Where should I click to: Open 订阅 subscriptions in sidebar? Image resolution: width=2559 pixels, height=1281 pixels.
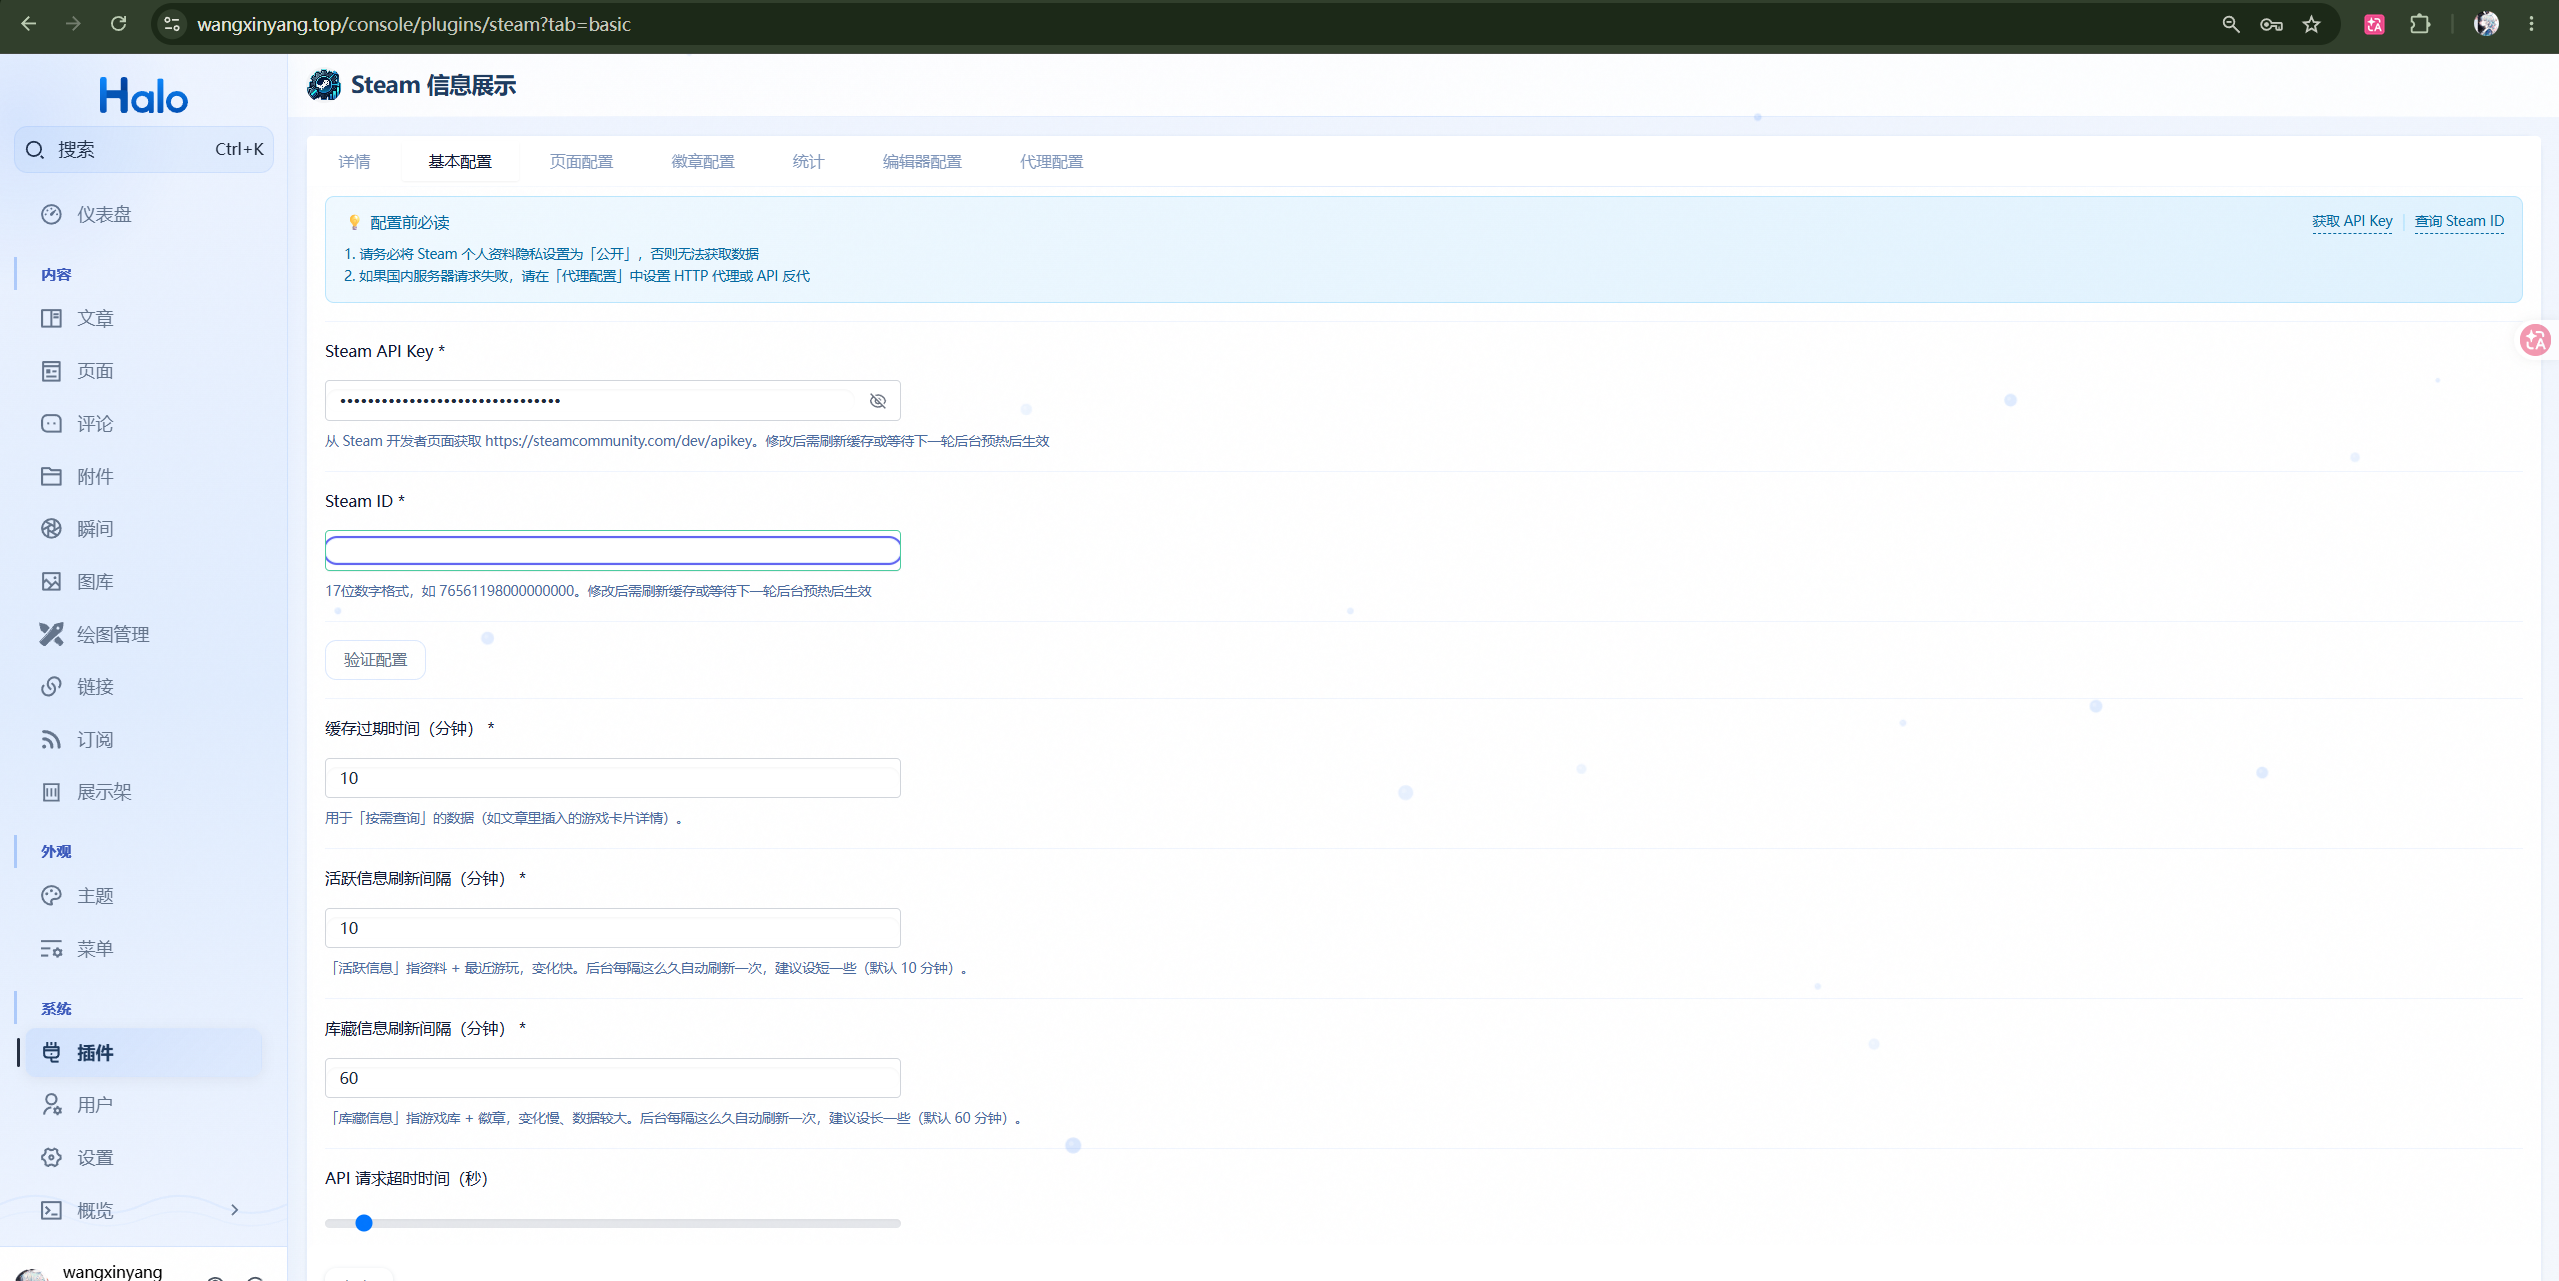(x=143, y=740)
